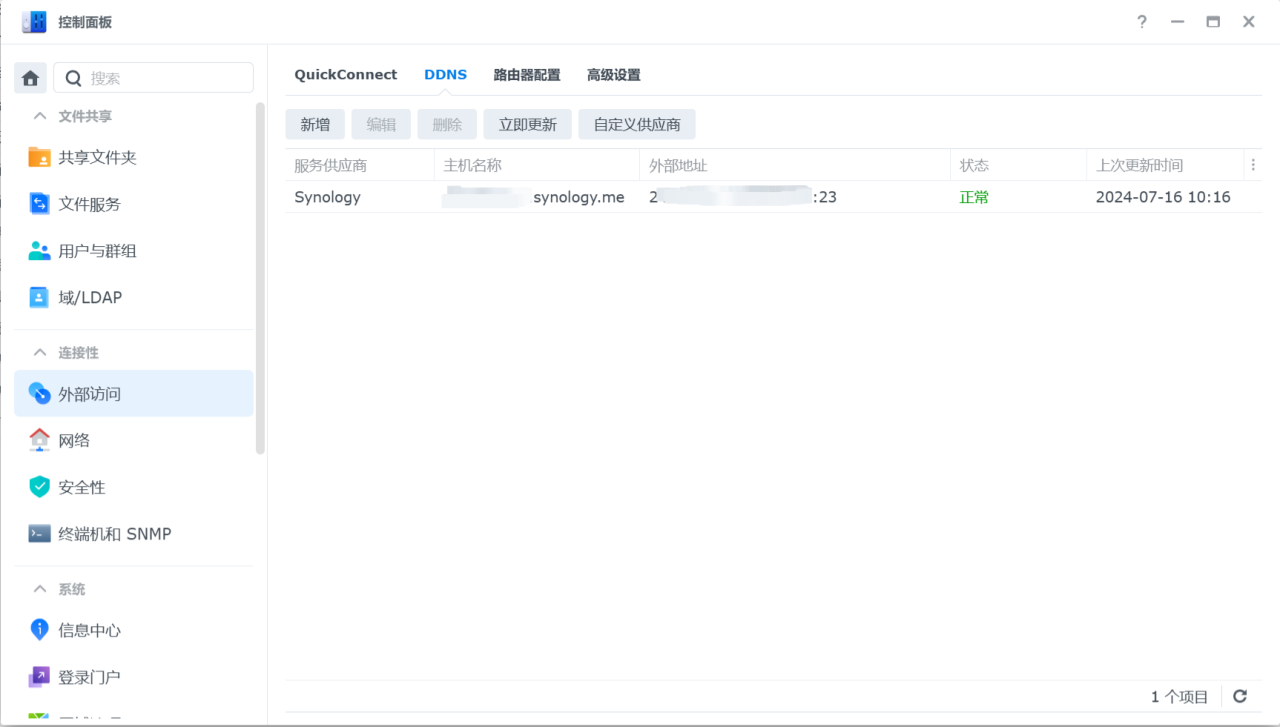
Task: Select the Domain/LDAP icon
Action: click(x=39, y=297)
